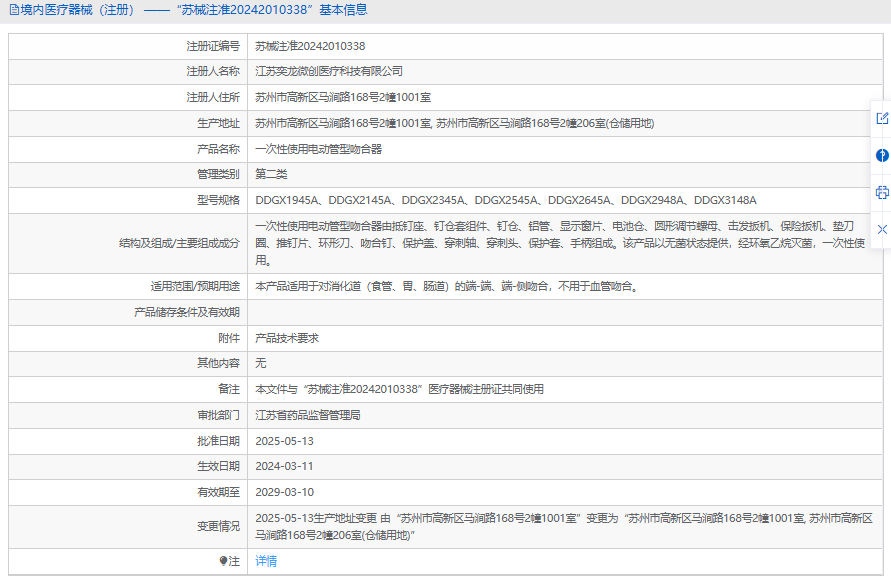The height and width of the screenshot is (583, 891).
Task: Click the 备注 remark text
Action: point(399,389)
